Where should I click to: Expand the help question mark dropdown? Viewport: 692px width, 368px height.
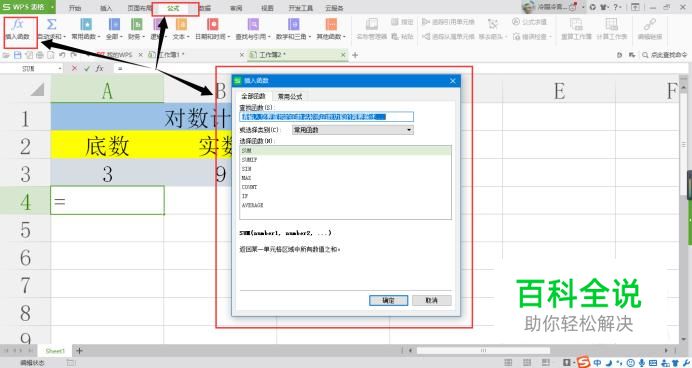click(x=621, y=8)
